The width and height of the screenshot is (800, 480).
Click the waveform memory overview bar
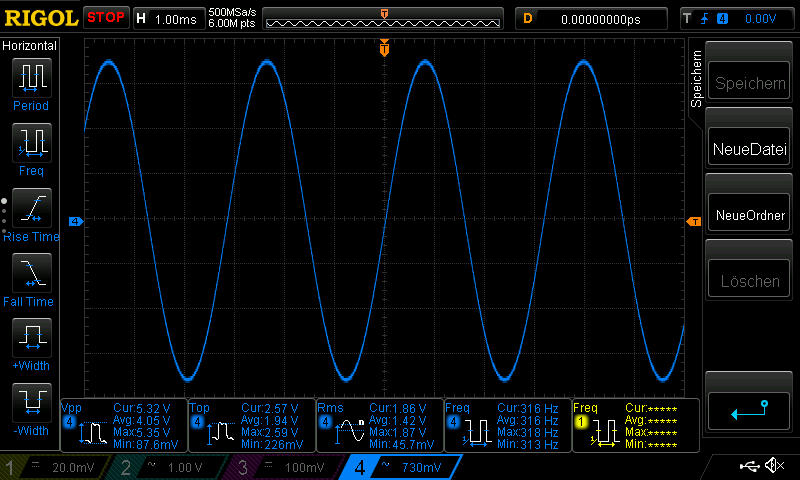click(x=383, y=22)
